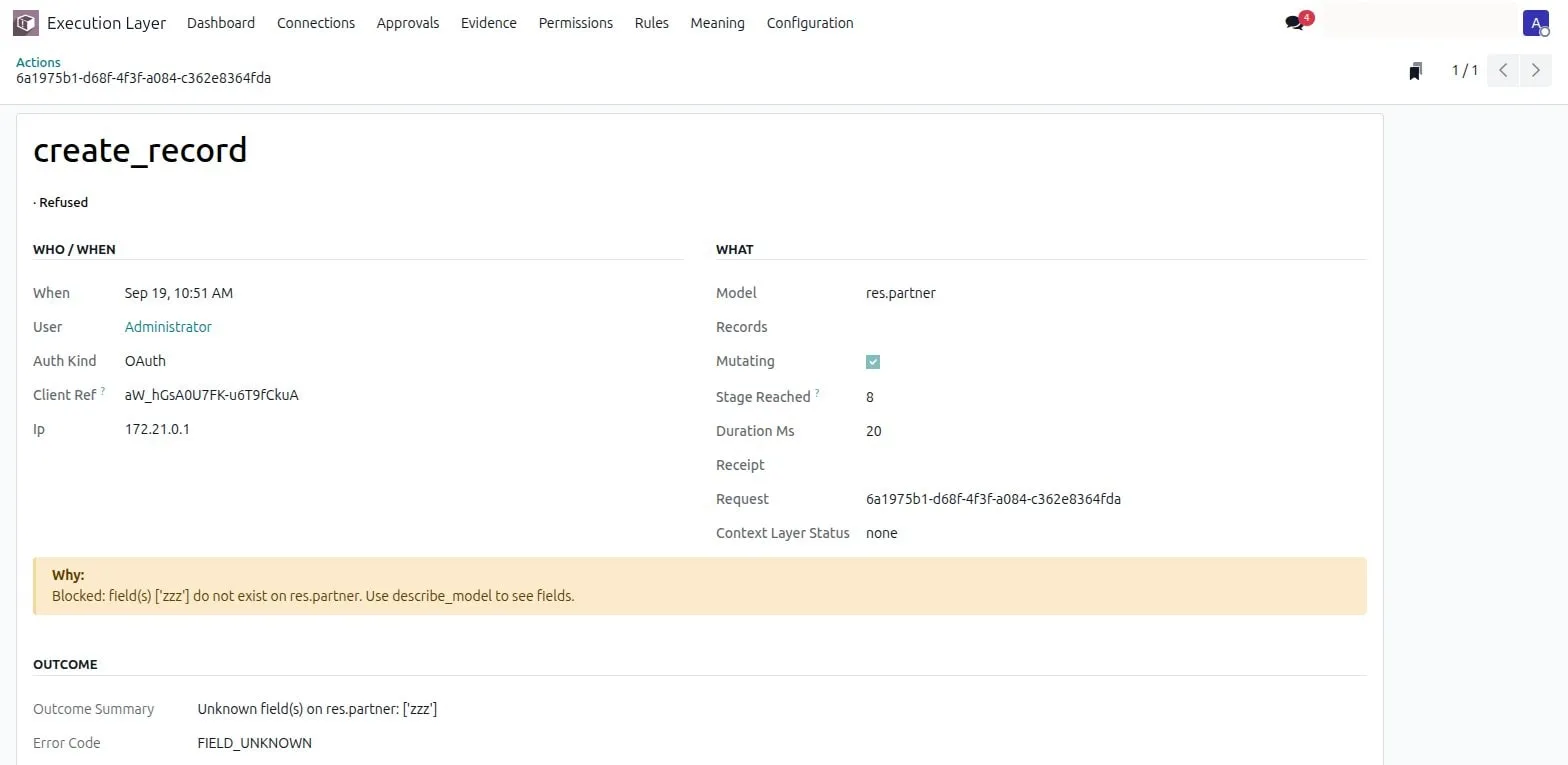This screenshot has width=1568, height=765.
Task: Go back to Actions breadcrumb
Action: (38, 62)
